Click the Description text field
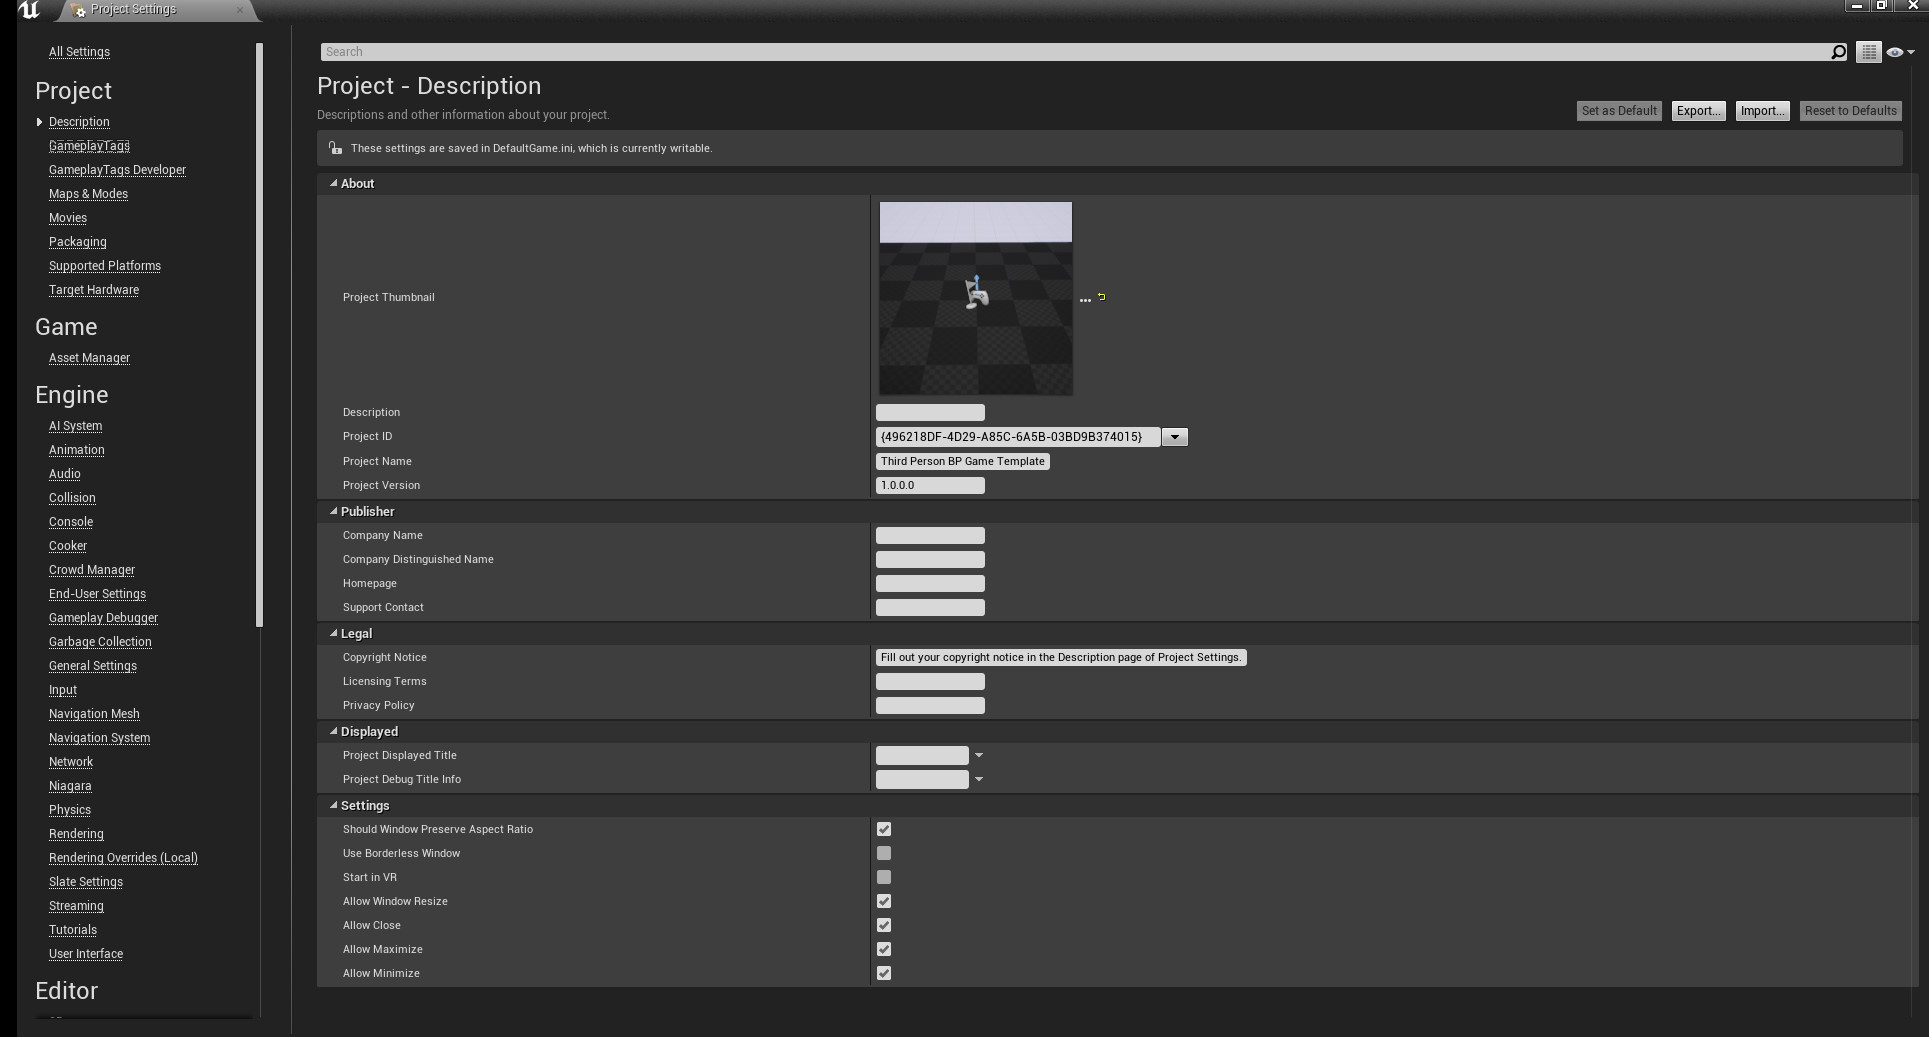1929x1037 pixels. tap(930, 412)
